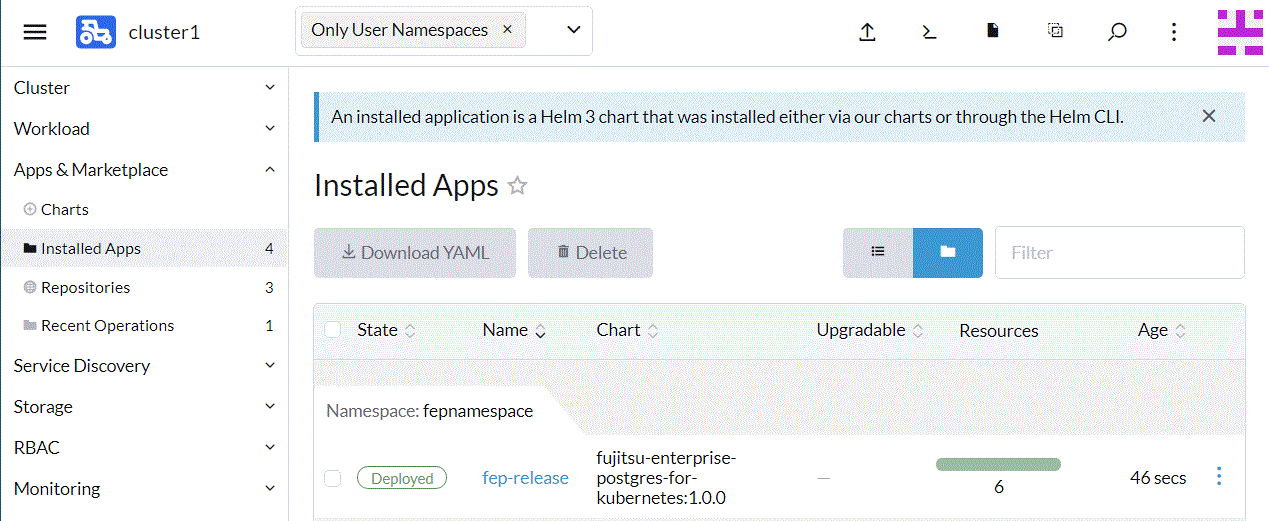This screenshot has height=521, width=1269.
Task: Open Charts in the sidebar
Action: (65, 210)
